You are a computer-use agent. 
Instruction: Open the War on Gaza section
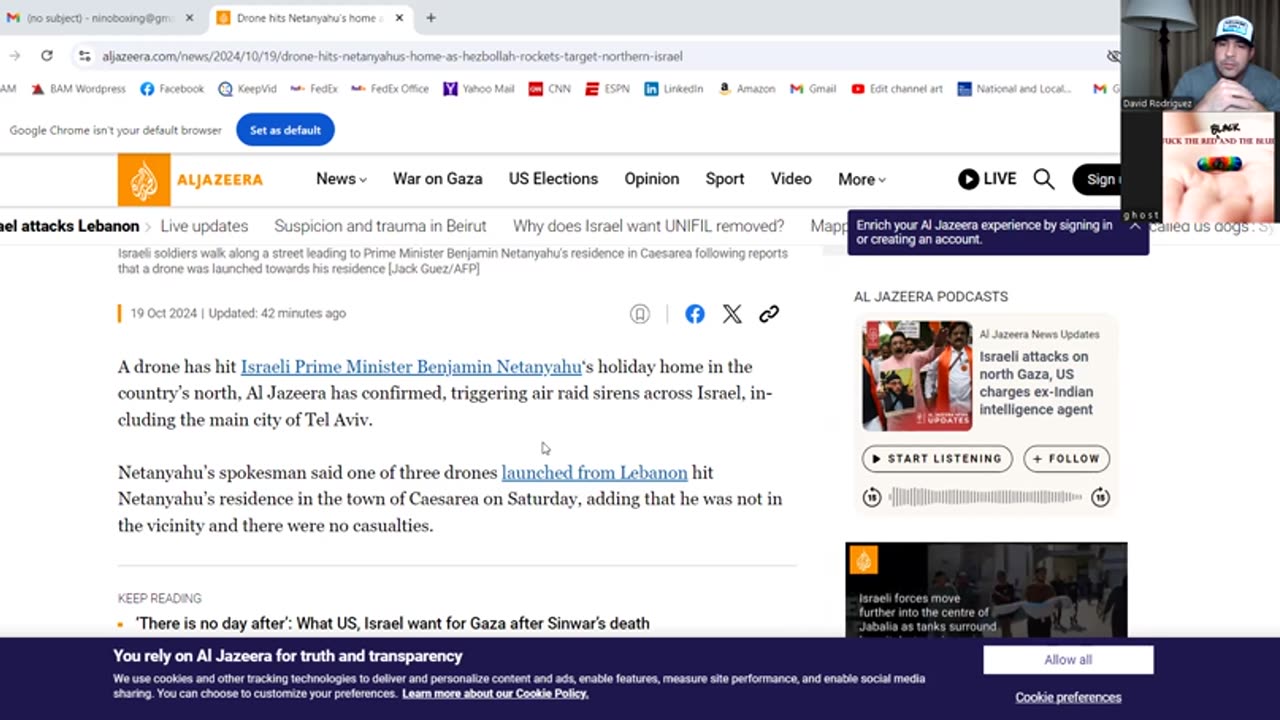[437, 179]
